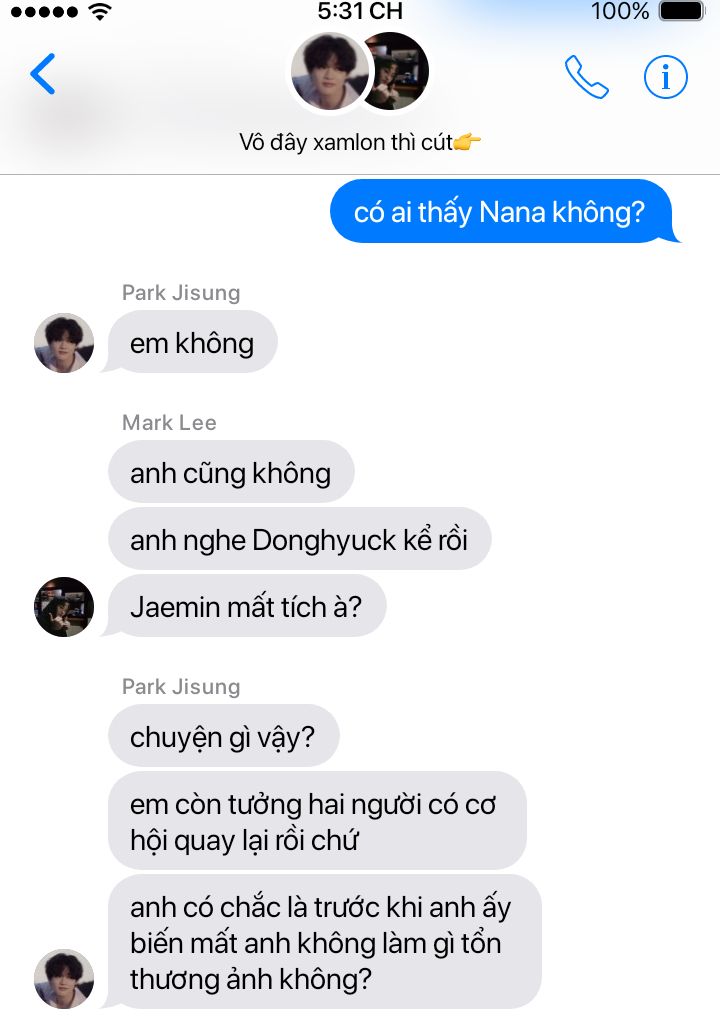Tap the battery indicator in status bar
720x1026 pixels.
(681, 11)
